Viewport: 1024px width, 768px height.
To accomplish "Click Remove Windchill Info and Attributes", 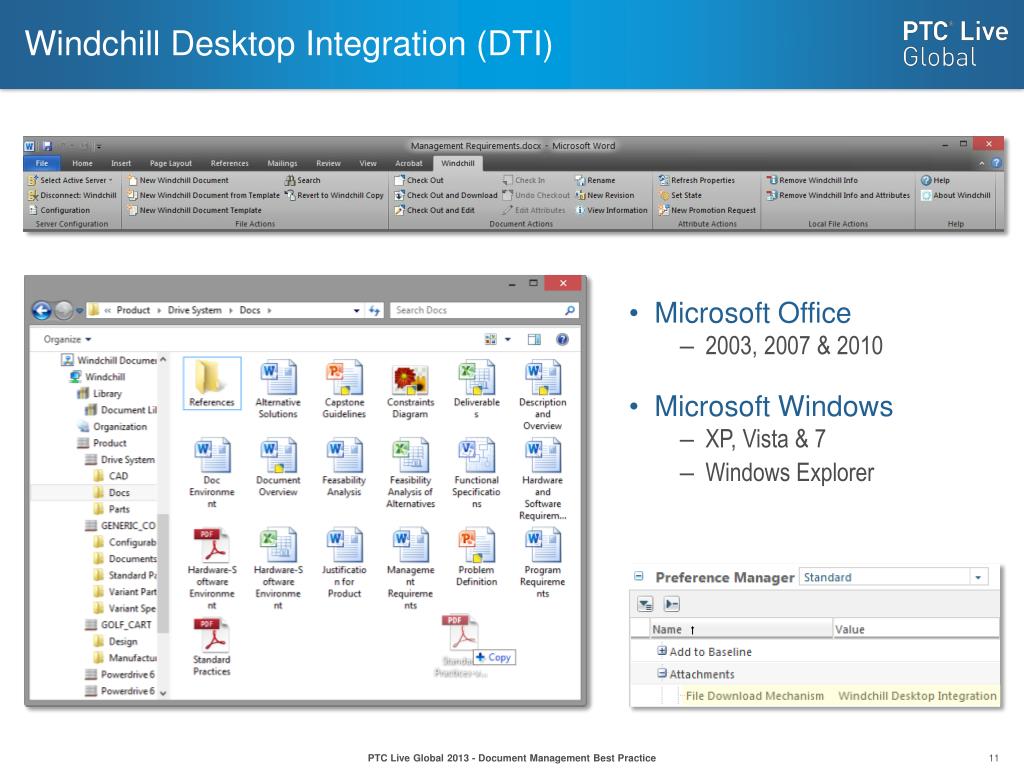I will click(x=839, y=195).
